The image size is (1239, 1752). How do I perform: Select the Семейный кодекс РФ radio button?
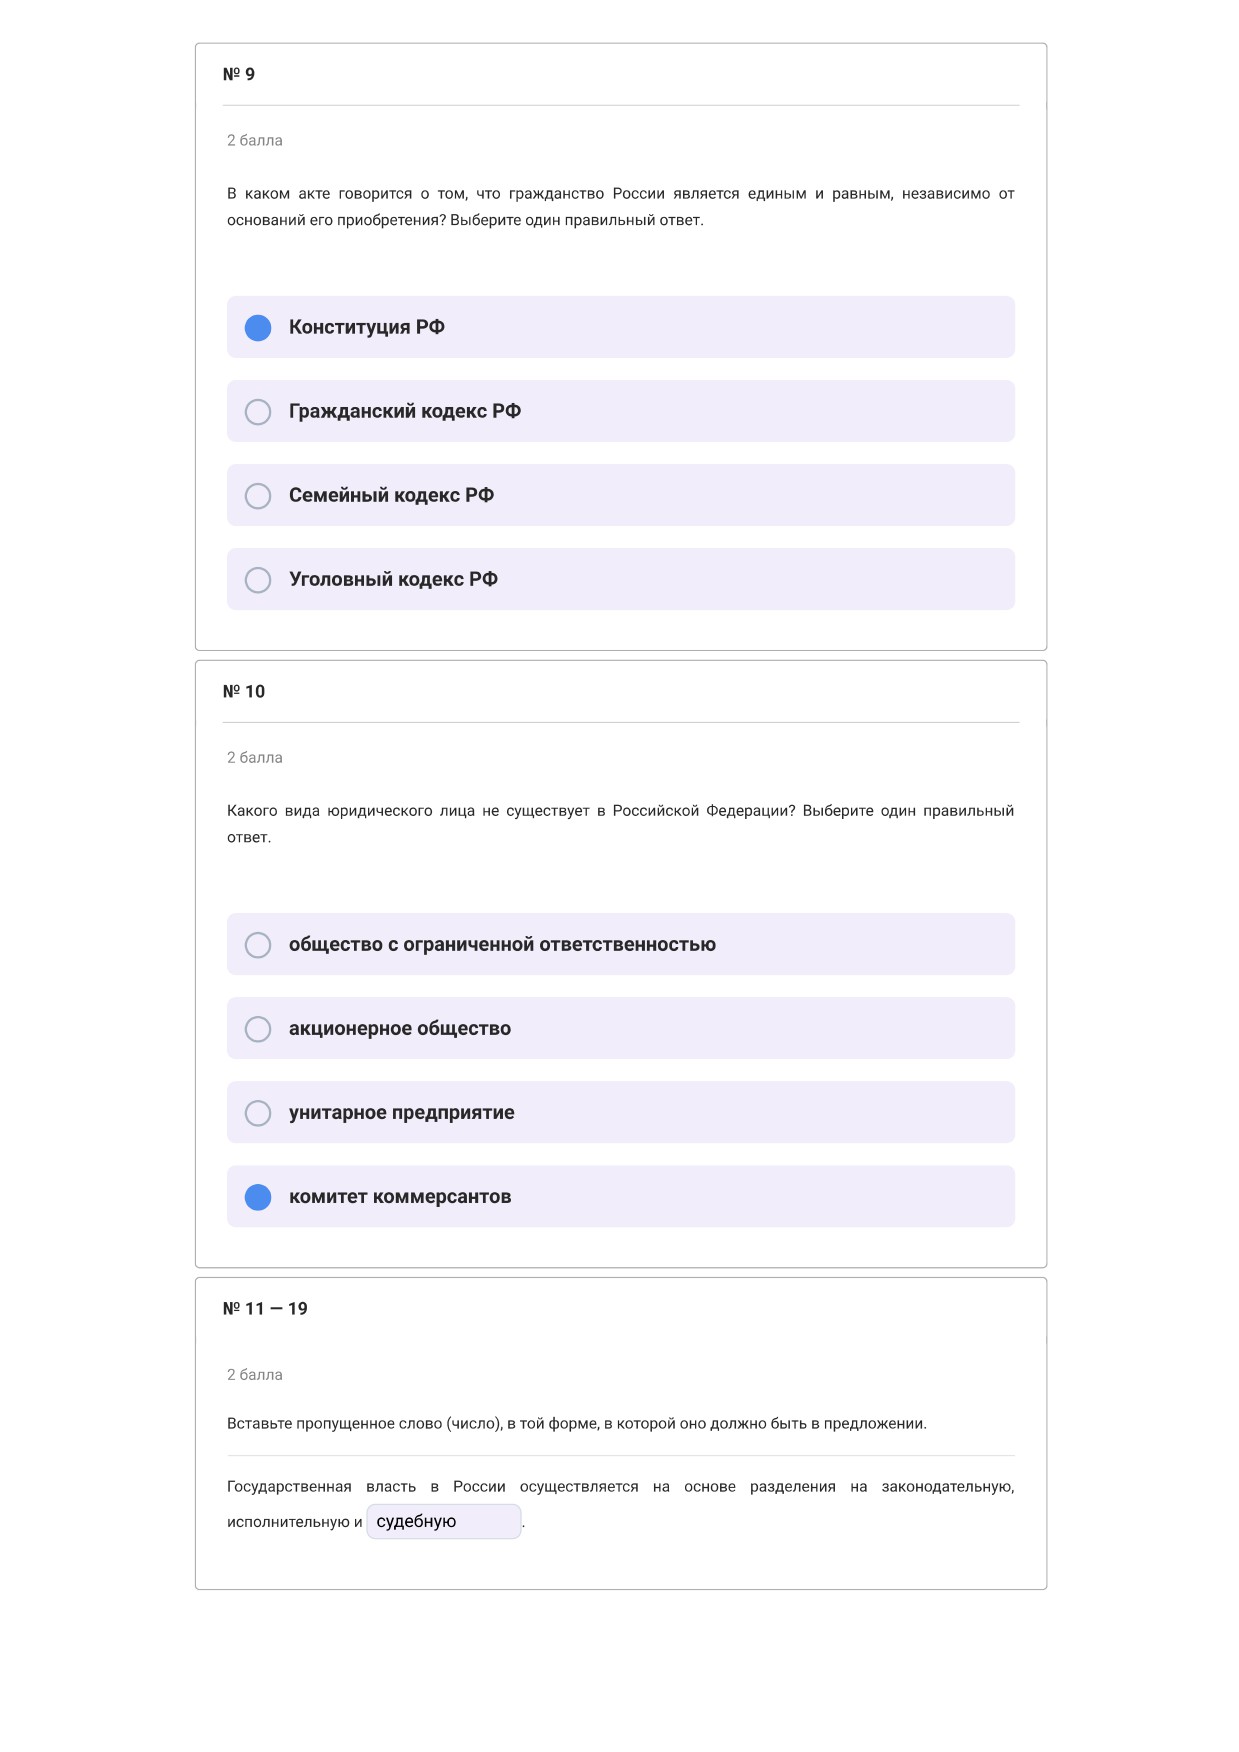(x=258, y=496)
